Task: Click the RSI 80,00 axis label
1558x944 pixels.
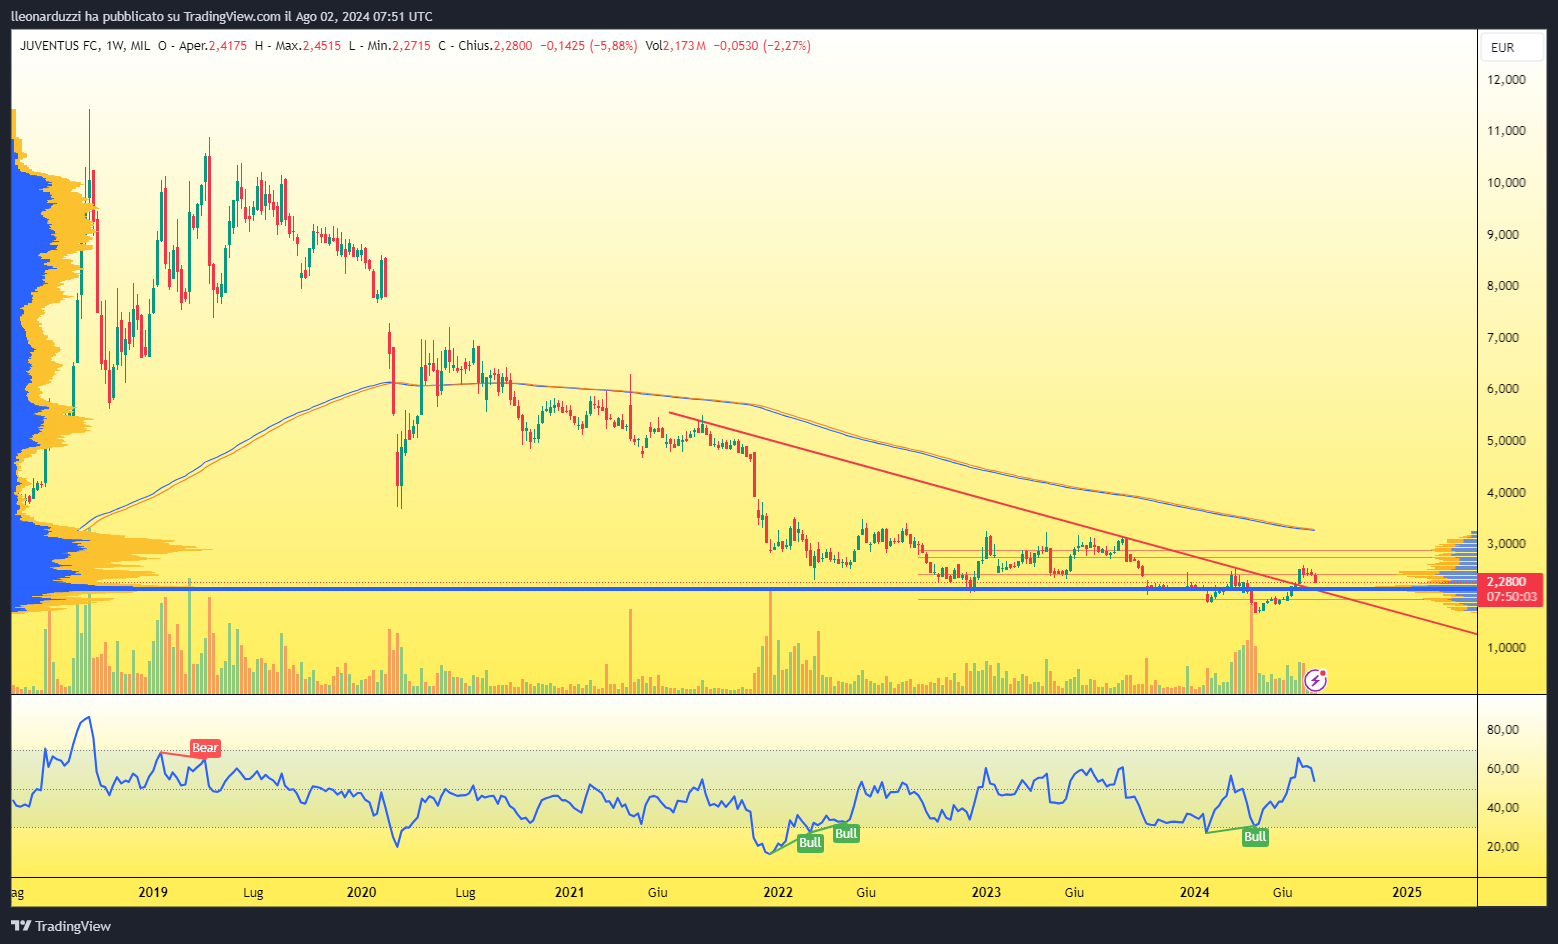Action: (1503, 730)
